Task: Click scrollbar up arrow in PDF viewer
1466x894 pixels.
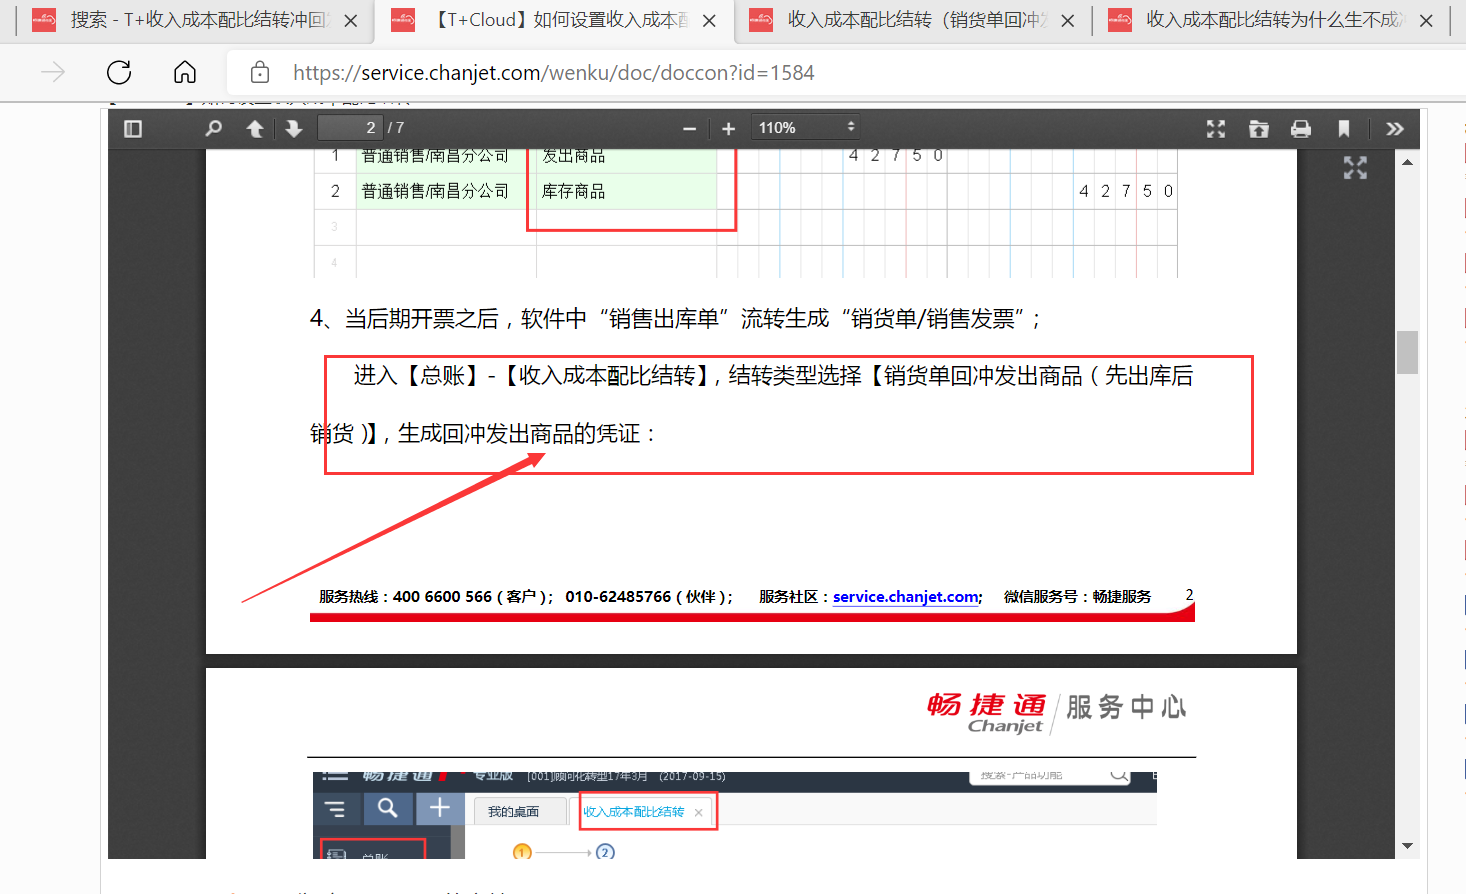Action: [x=1407, y=162]
